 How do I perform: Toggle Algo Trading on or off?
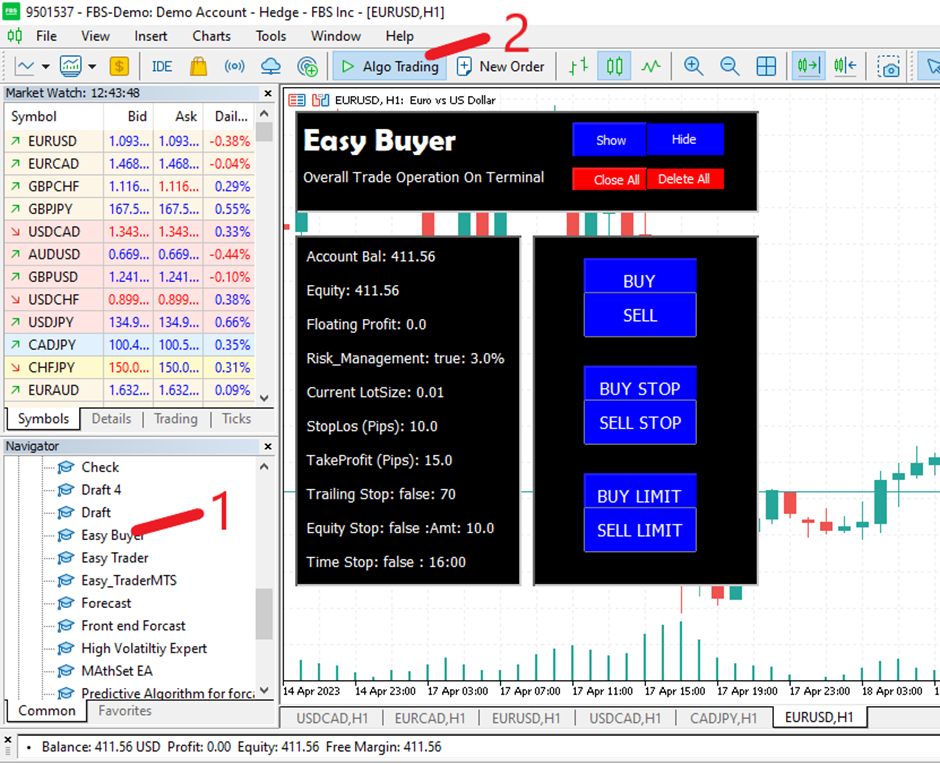tap(389, 67)
